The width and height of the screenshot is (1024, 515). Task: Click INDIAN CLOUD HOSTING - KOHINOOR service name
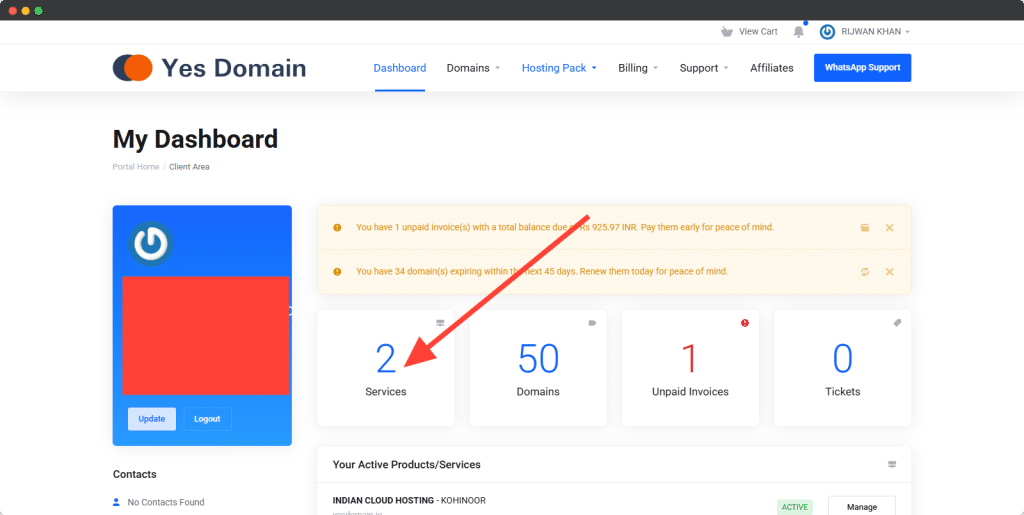409,501
